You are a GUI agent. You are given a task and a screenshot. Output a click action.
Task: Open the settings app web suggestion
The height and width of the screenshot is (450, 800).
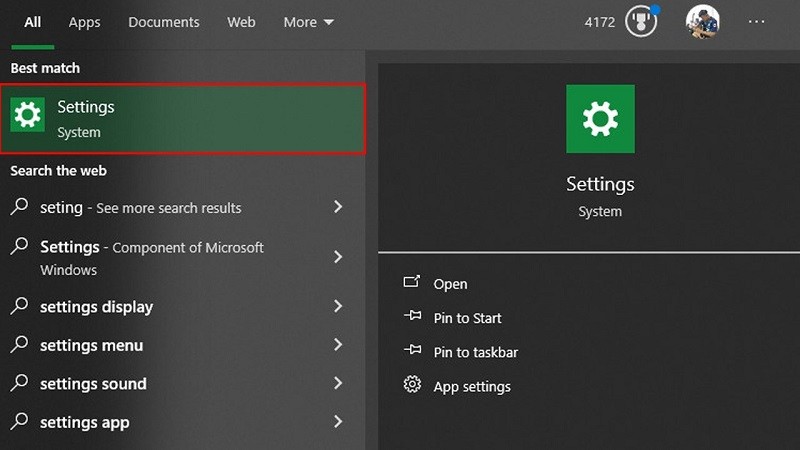click(85, 422)
